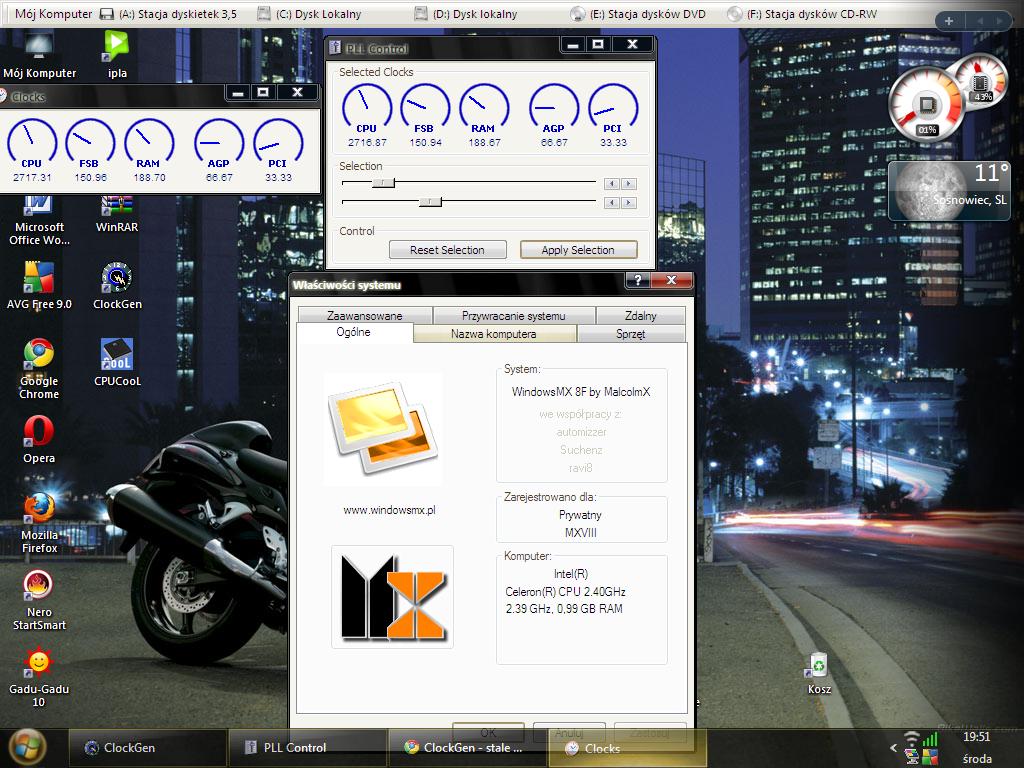Open (F:) Stacja dysków CD-RW
Screen dimensions: 1024x768
tap(802, 14)
